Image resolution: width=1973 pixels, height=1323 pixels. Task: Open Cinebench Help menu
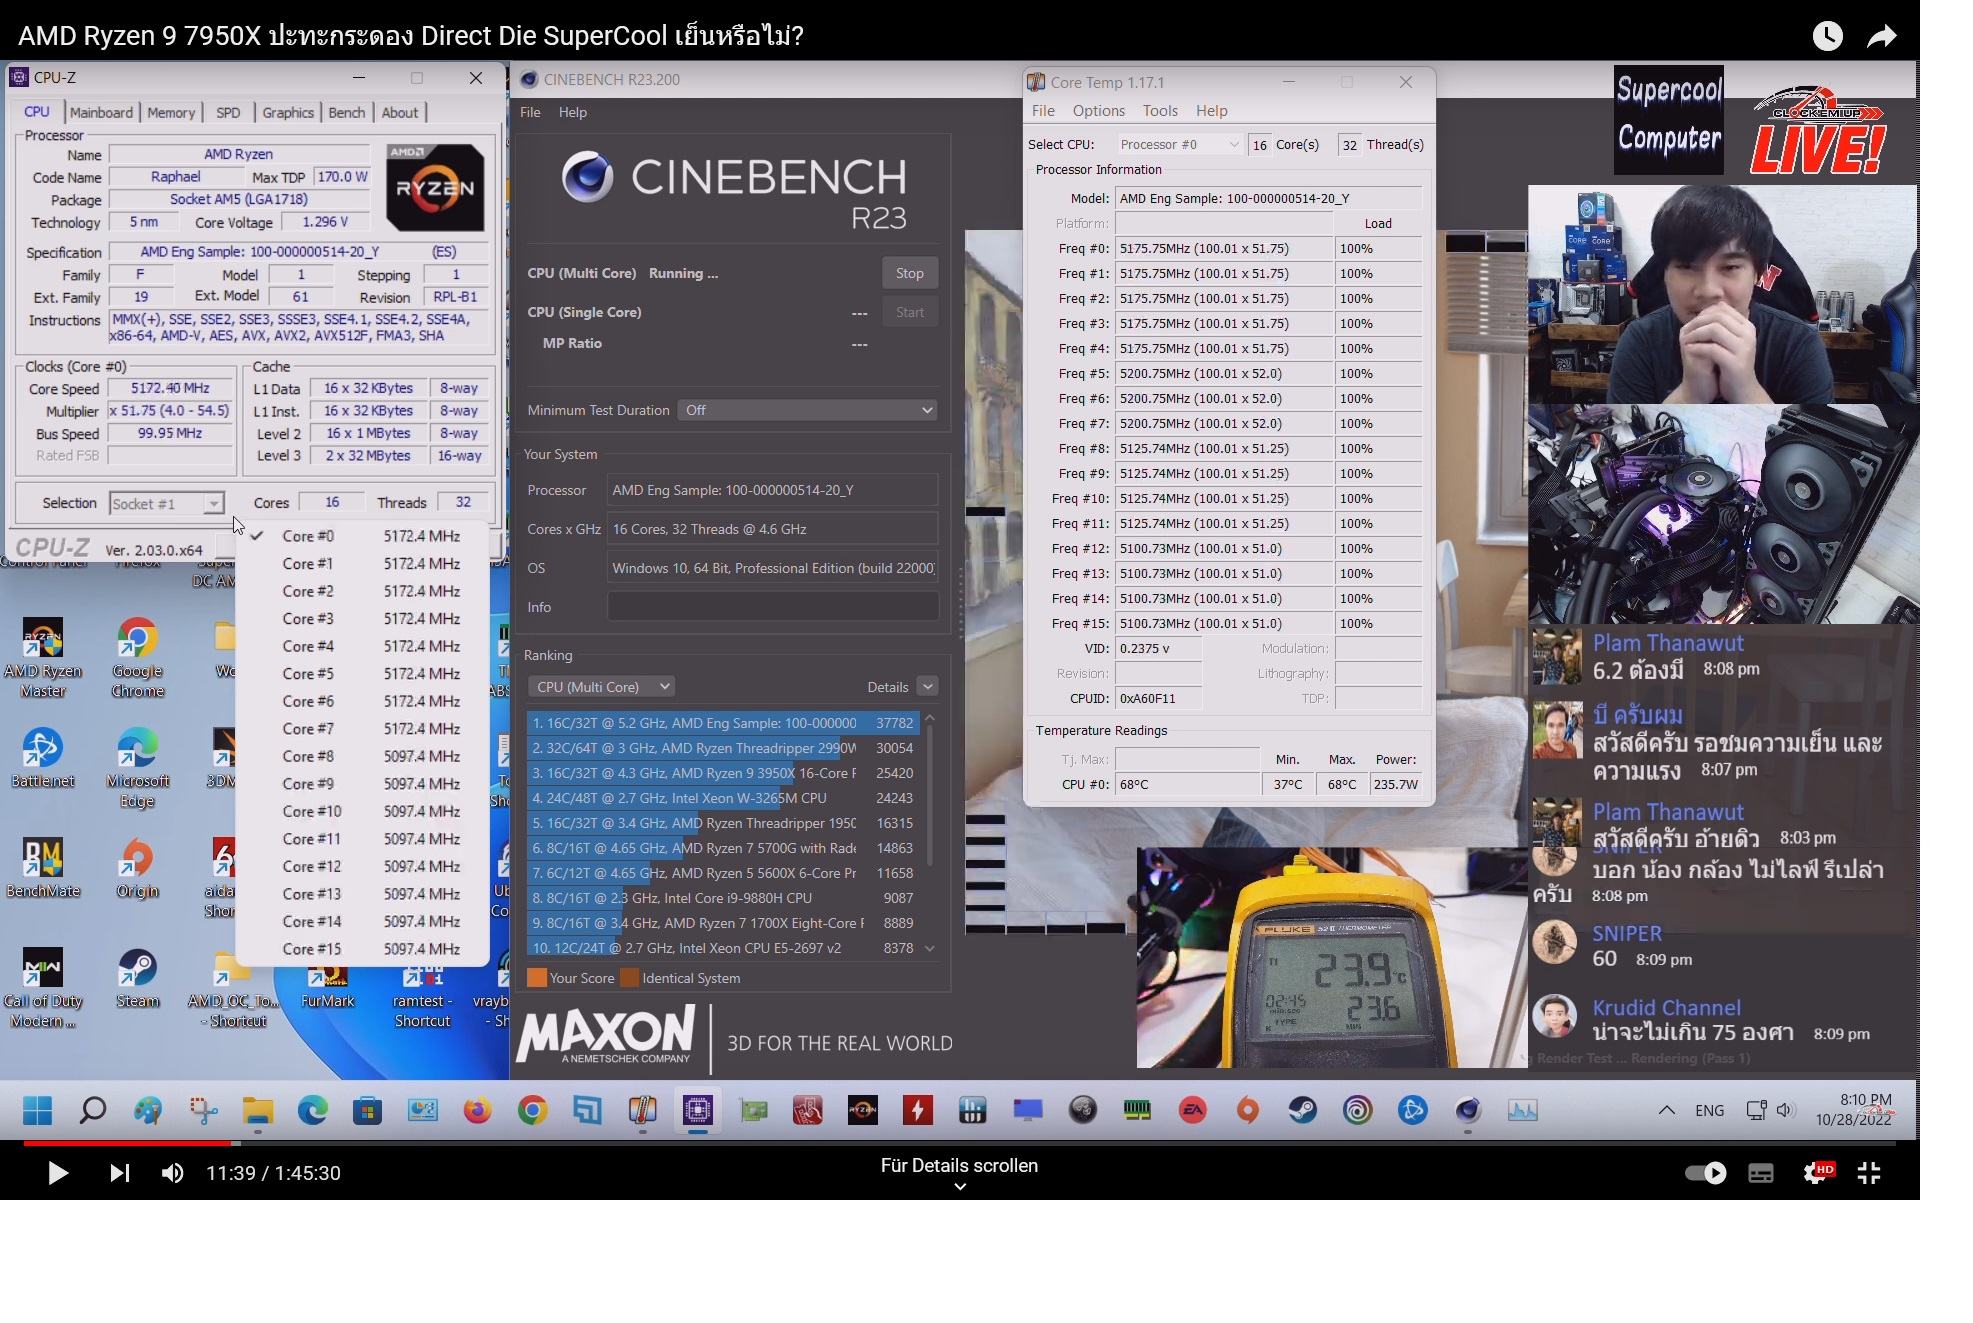tap(573, 112)
